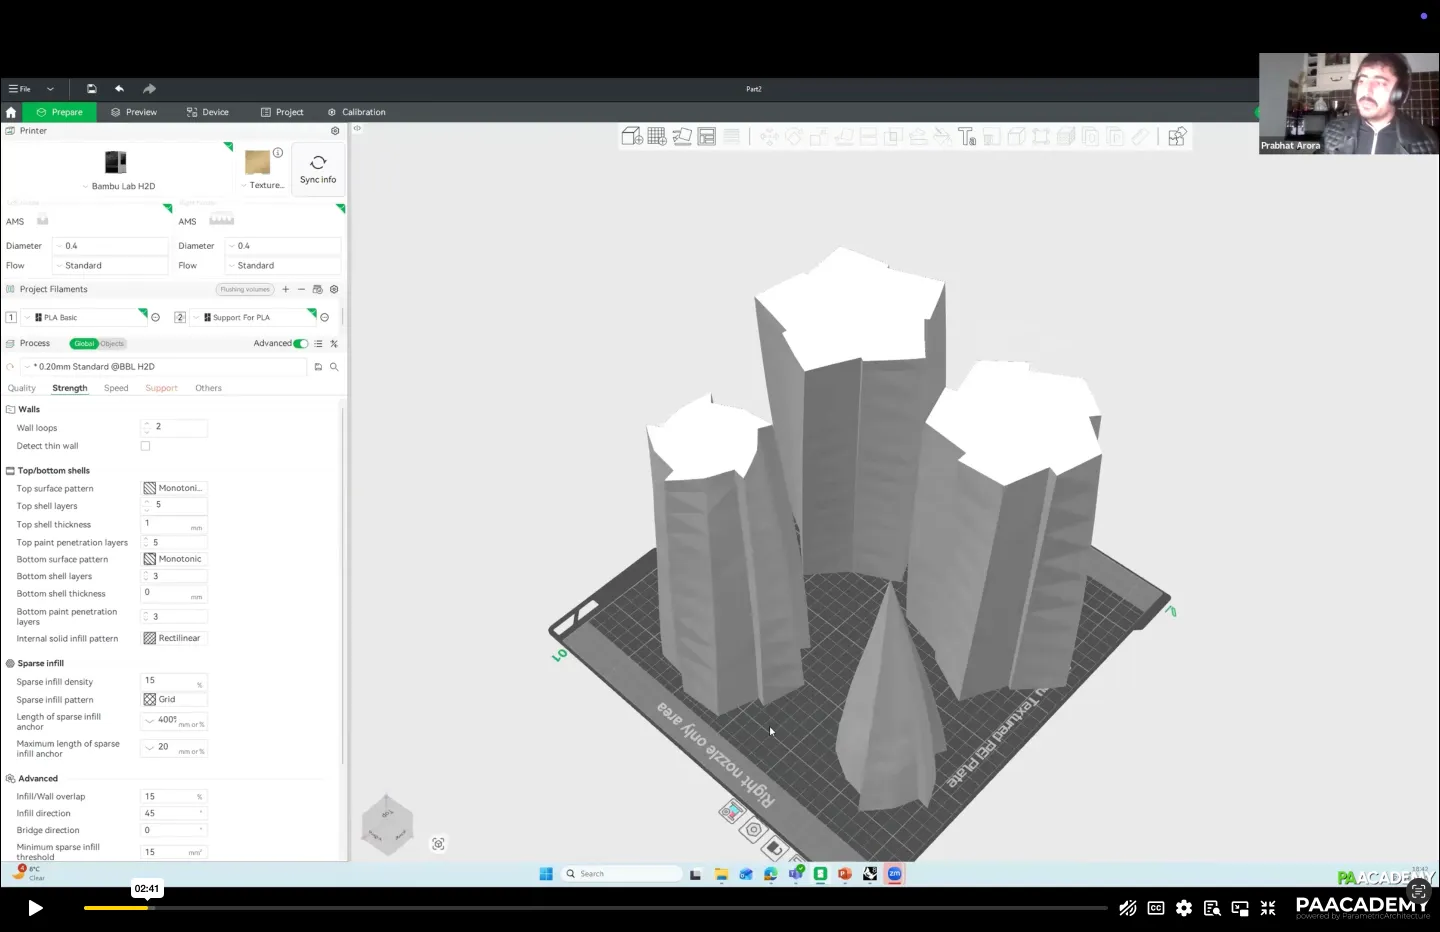The image size is (1440, 932).
Task: Click the undo arrow icon
Action: click(119, 89)
